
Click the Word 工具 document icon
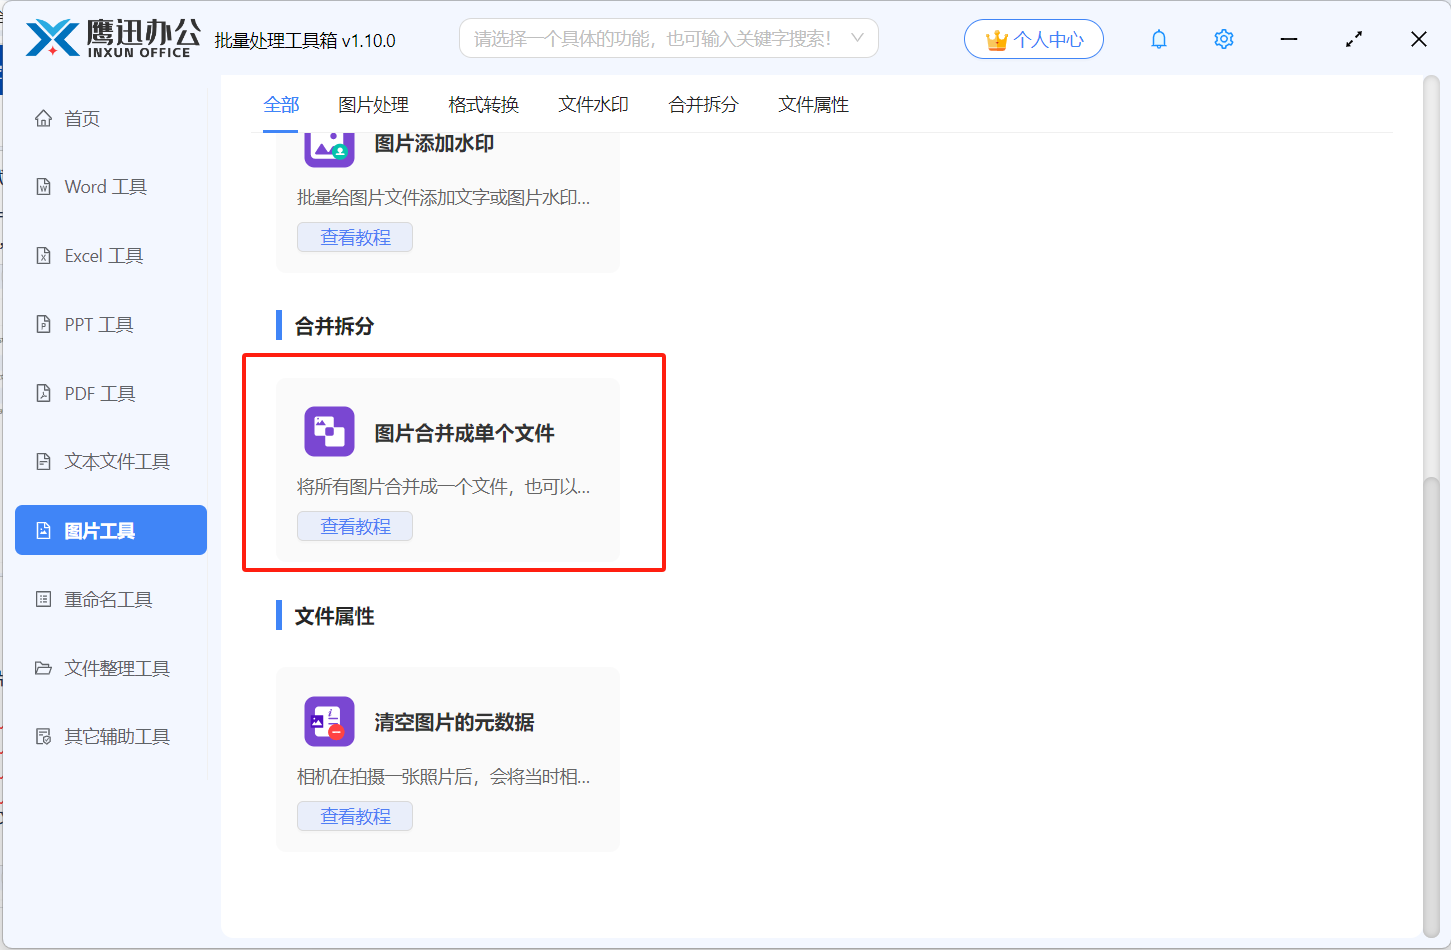[x=43, y=186]
